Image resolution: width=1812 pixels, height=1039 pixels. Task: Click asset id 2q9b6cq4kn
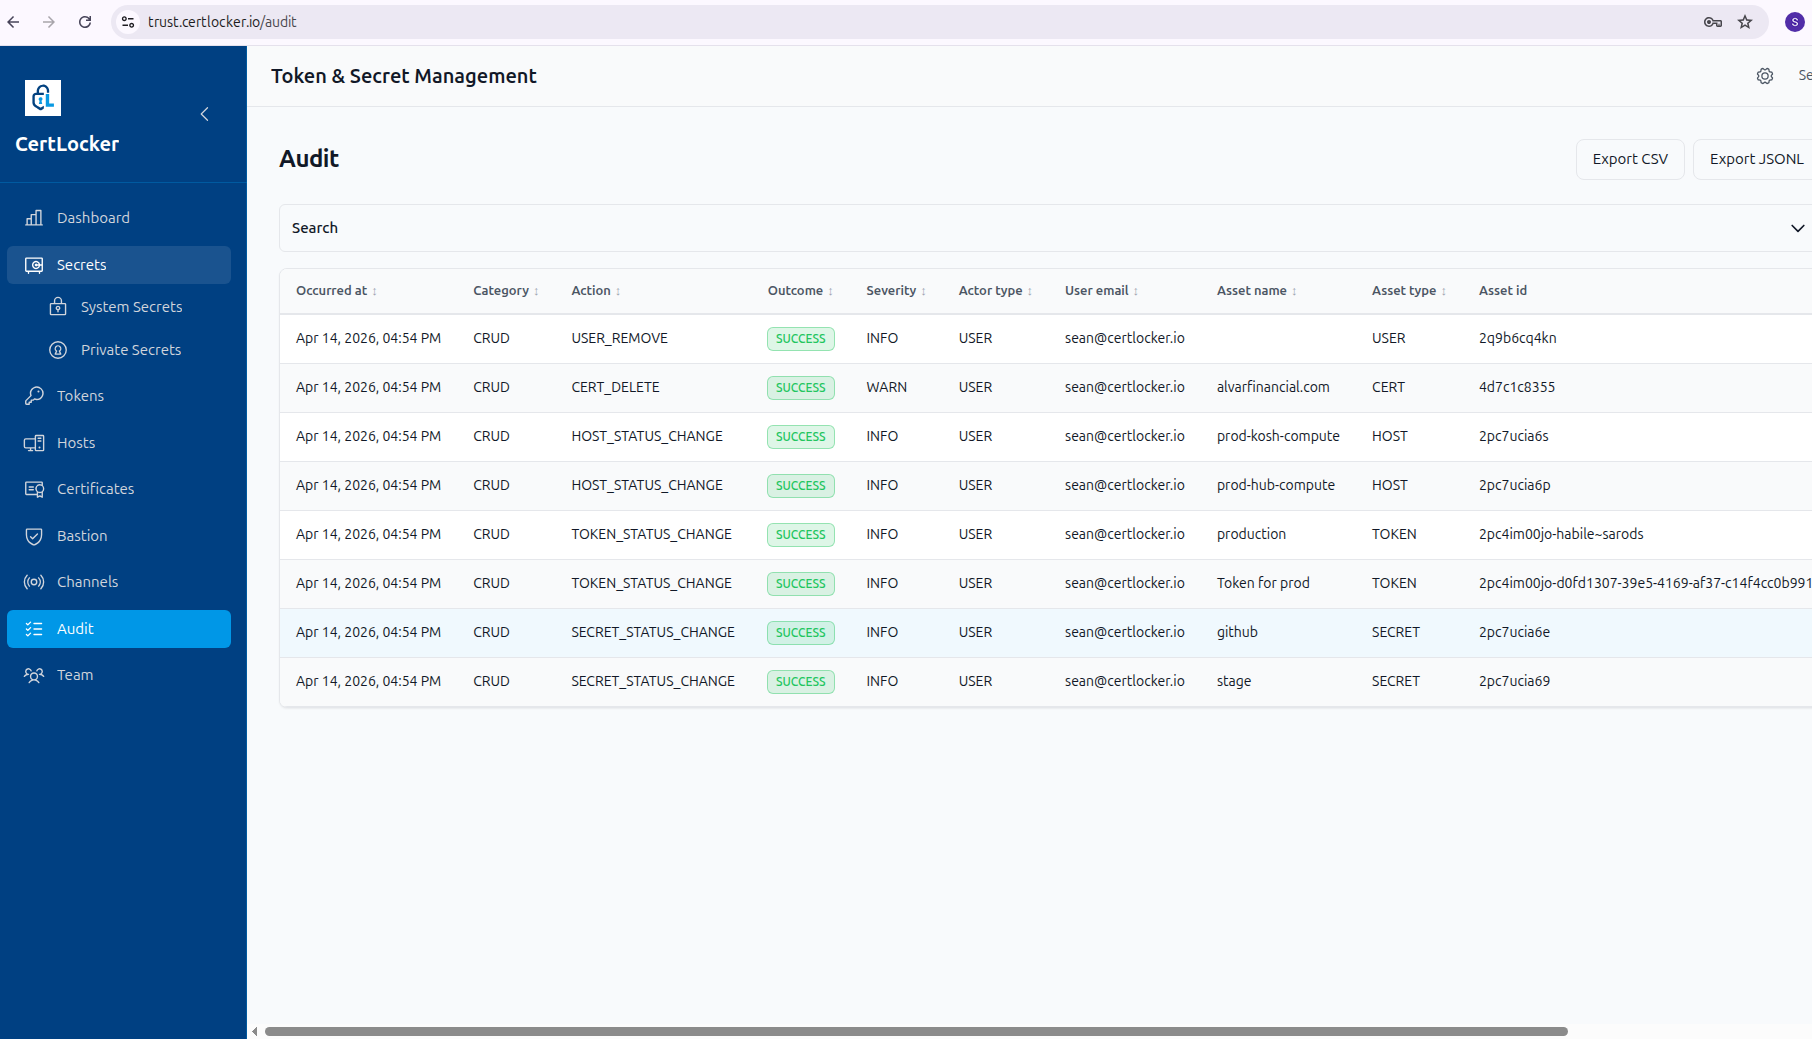tap(1517, 338)
